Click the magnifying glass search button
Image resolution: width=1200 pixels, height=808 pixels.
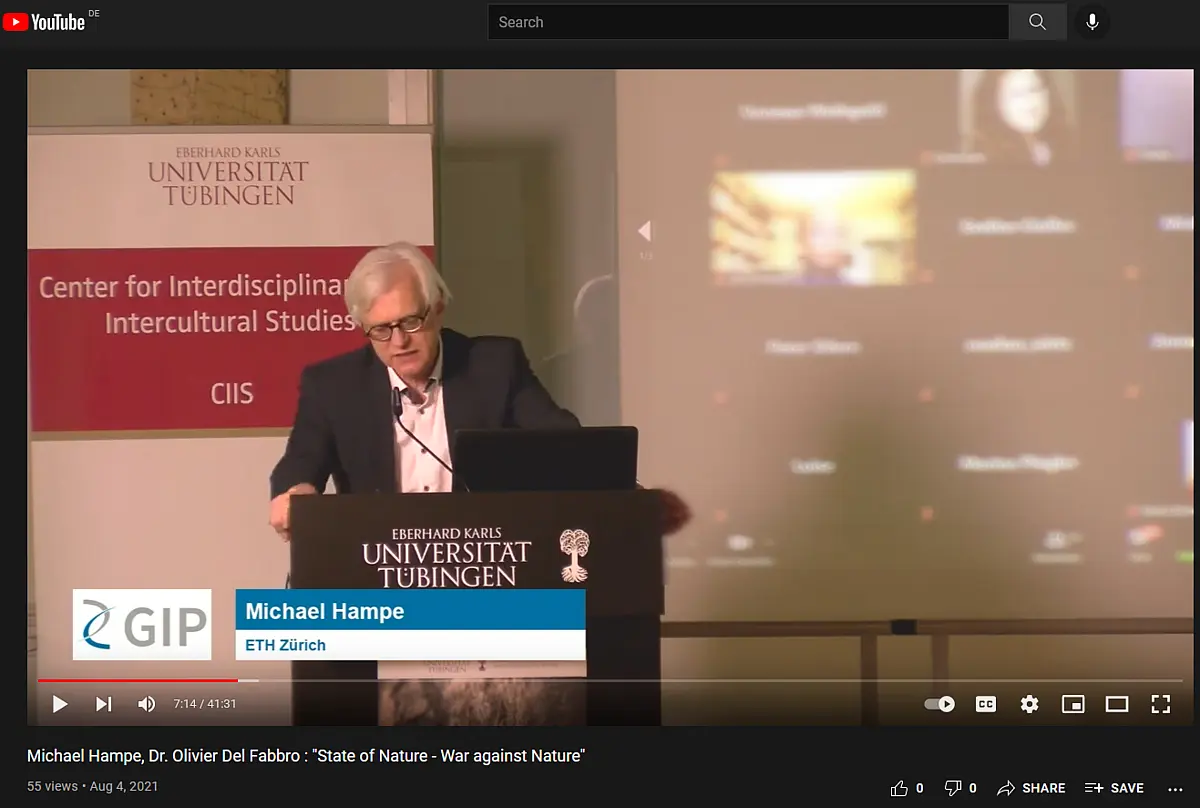click(x=1037, y=22)
